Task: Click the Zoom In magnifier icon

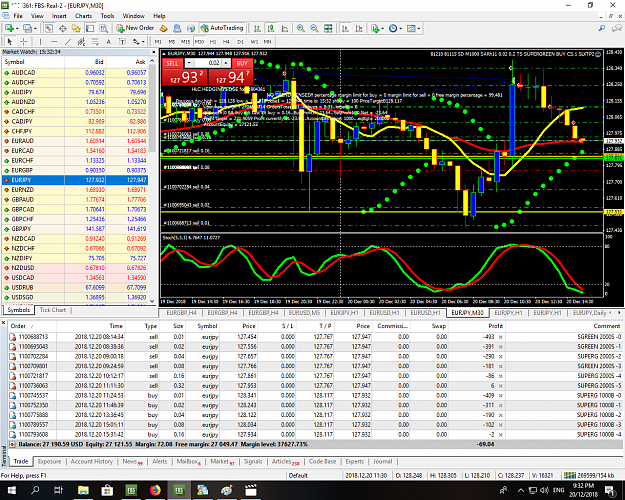Action: pos(301,28)
